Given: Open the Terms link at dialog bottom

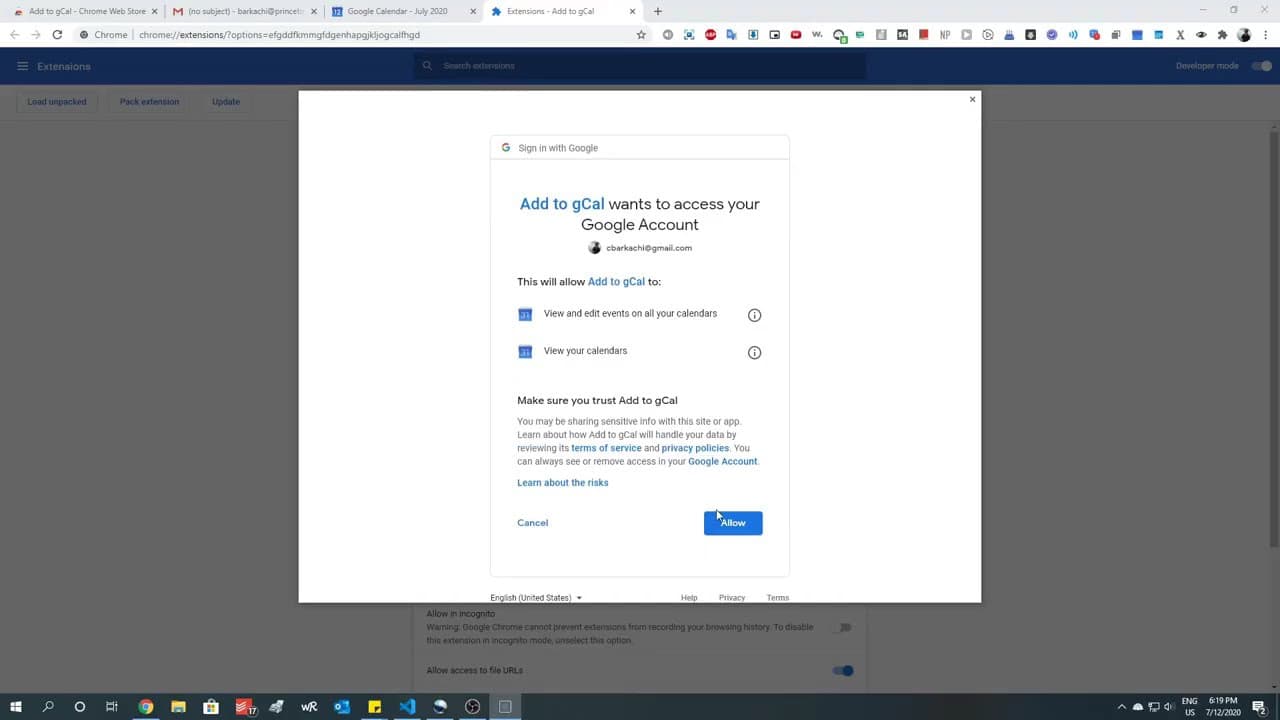Looking at the screenshot, I should 778,598.
